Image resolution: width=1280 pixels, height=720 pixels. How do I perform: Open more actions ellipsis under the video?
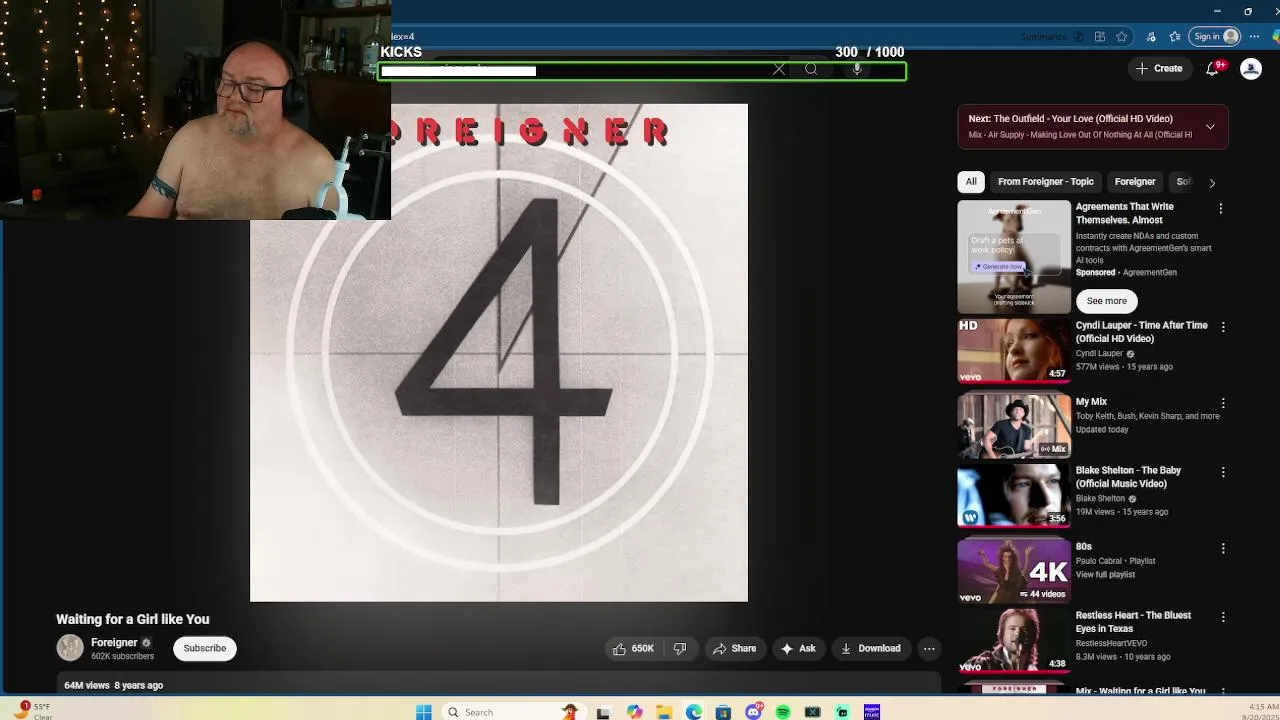[x=929, y=648]
